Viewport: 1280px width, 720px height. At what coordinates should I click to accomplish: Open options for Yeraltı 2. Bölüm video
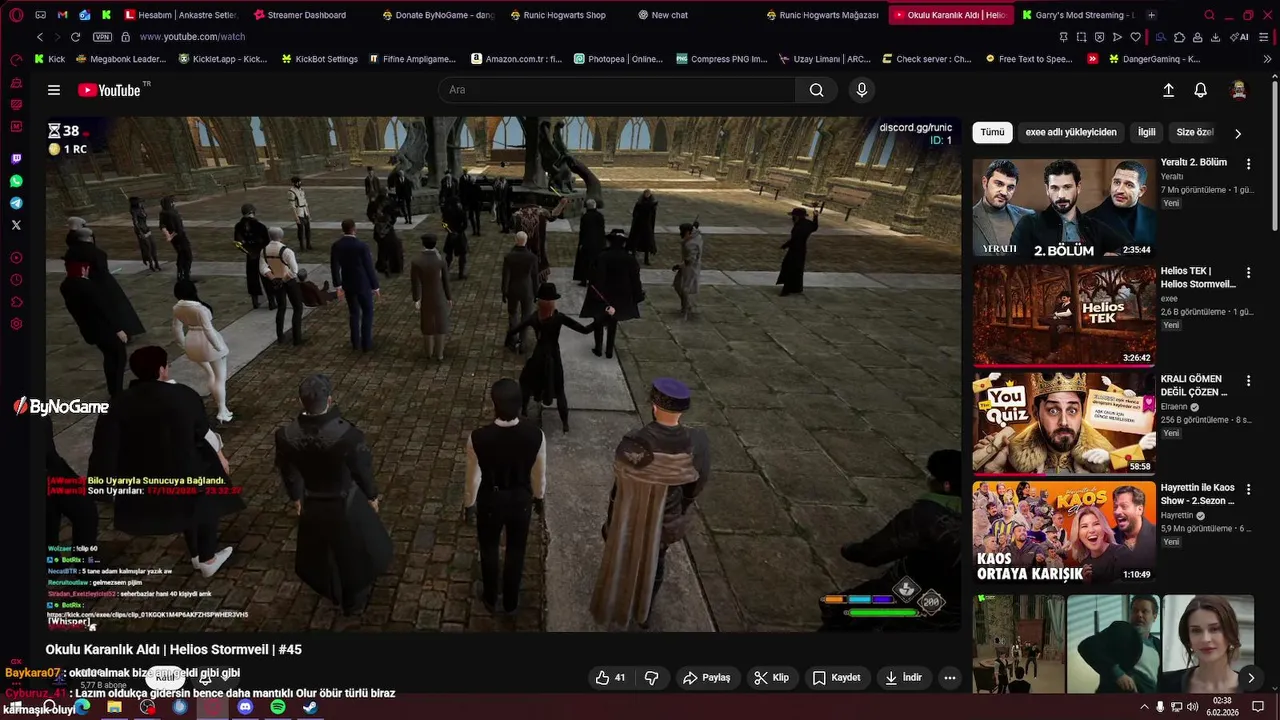pos(1248,163)
